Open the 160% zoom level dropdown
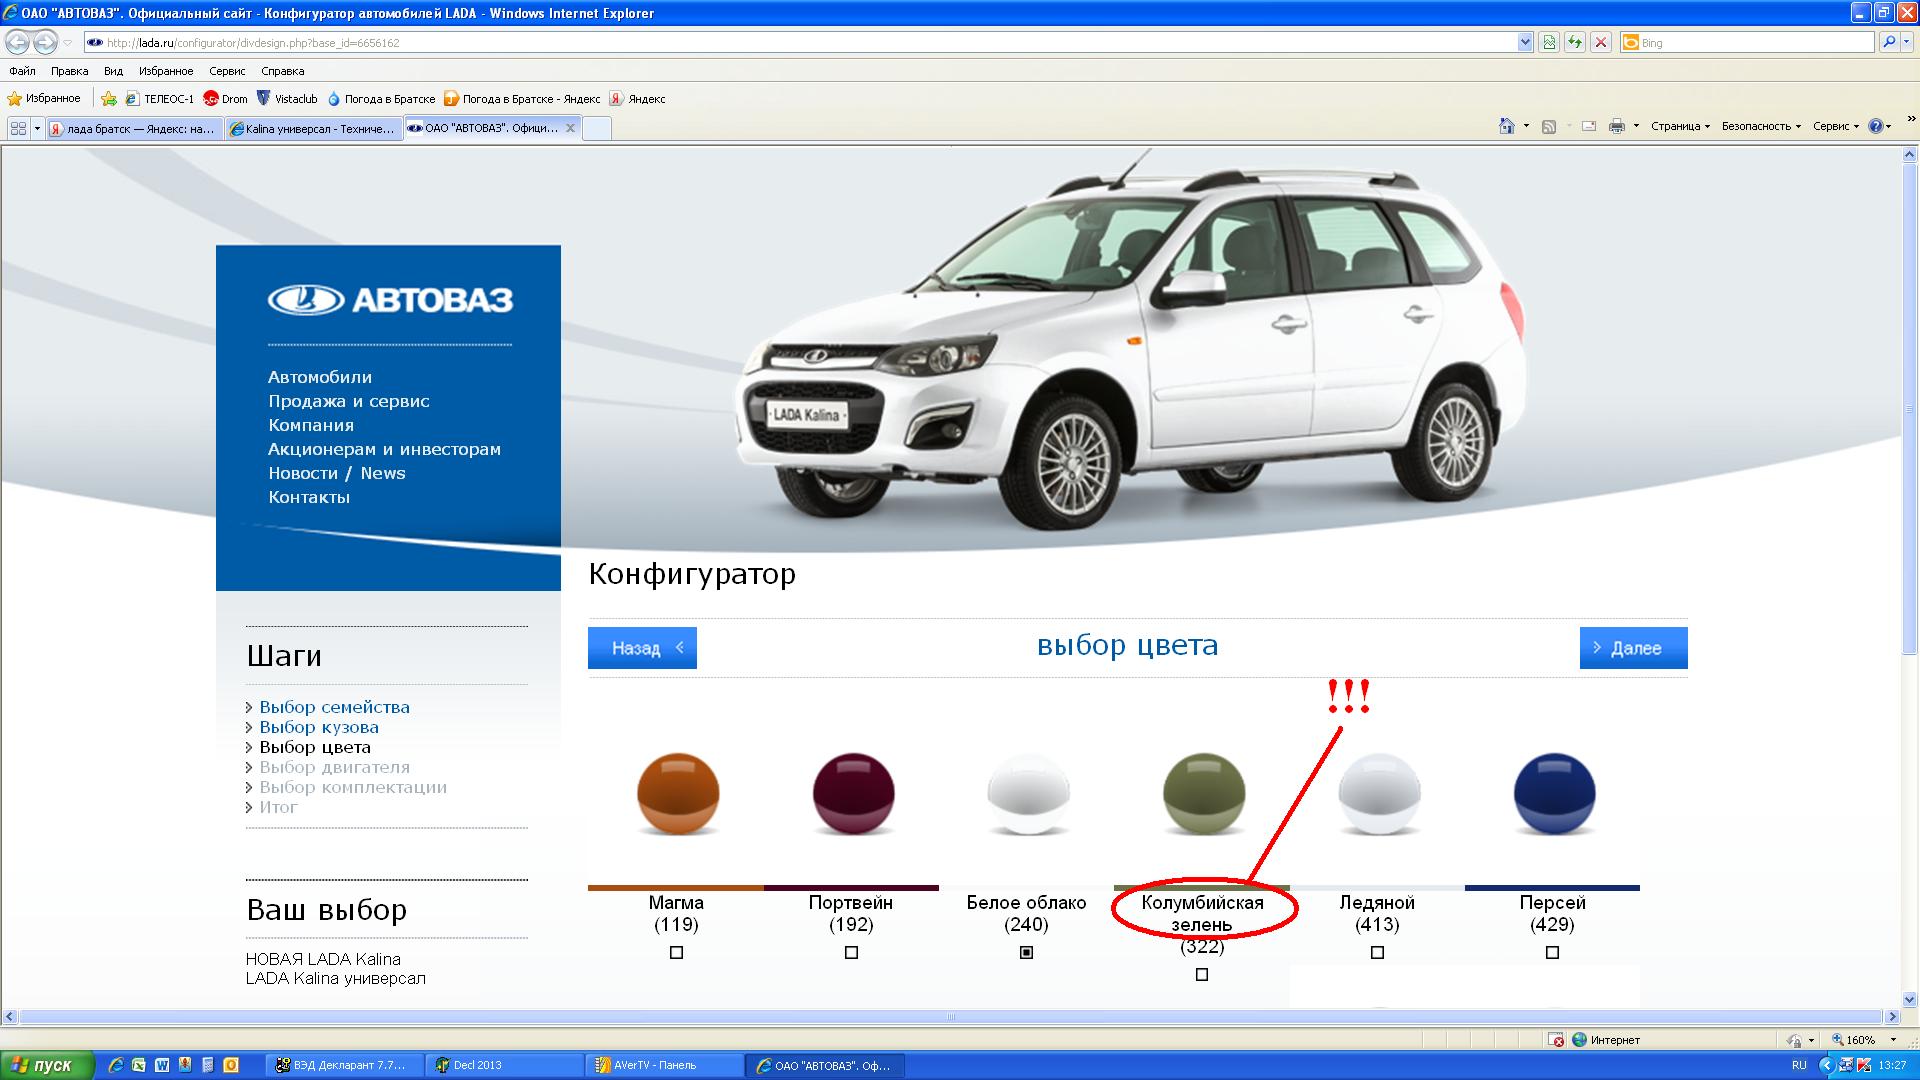 pyautogui.click(x=1893, y=1040)
